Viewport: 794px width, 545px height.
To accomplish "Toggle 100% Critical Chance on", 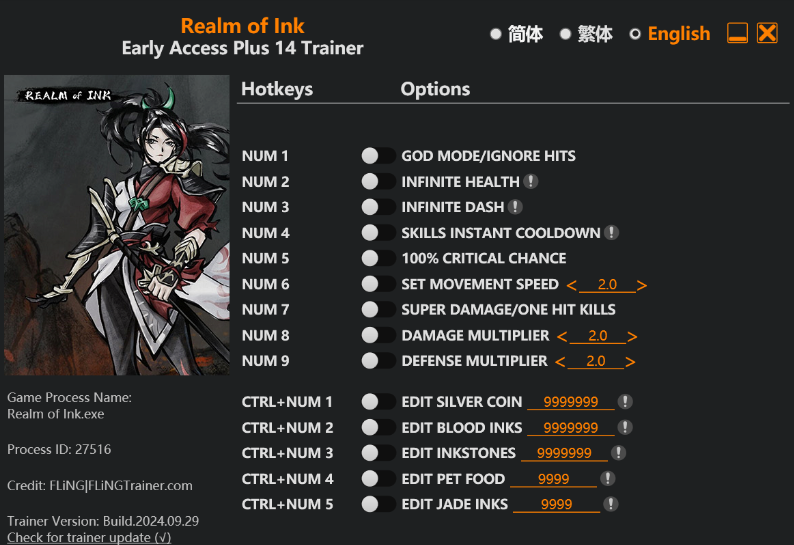I will 378,258.
